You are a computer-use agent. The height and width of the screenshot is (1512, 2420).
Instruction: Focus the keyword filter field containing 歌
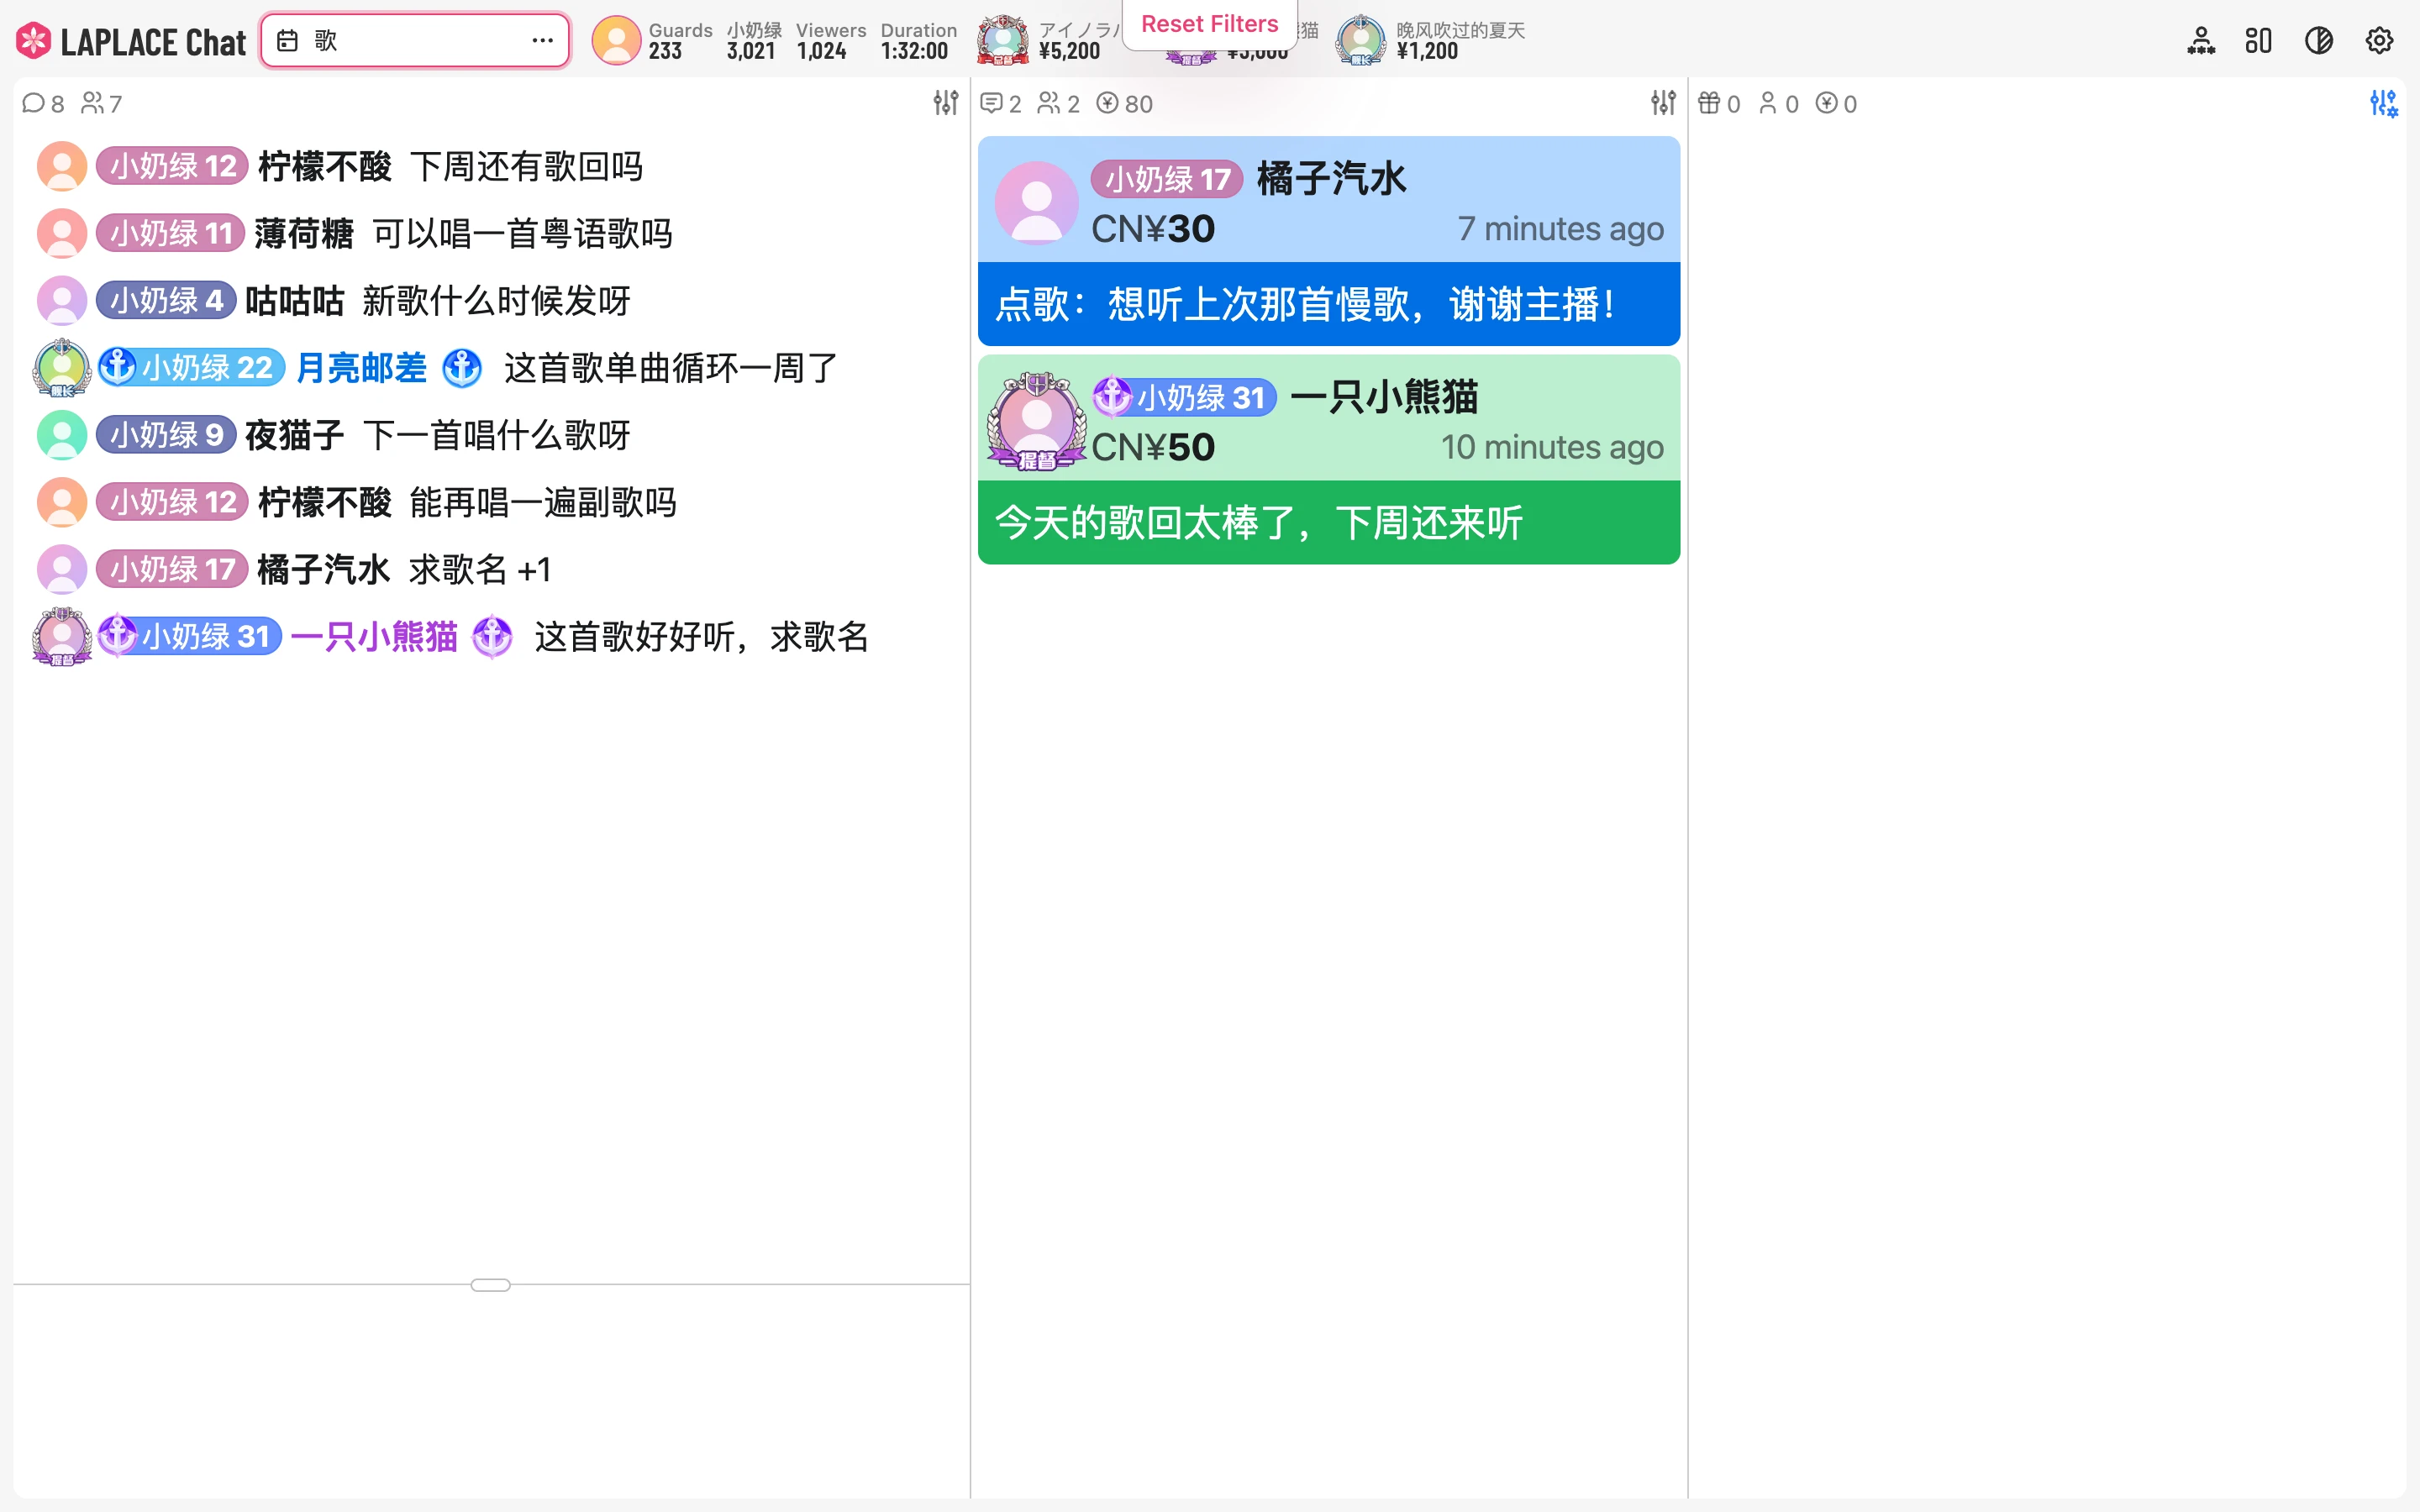(415, 41)
